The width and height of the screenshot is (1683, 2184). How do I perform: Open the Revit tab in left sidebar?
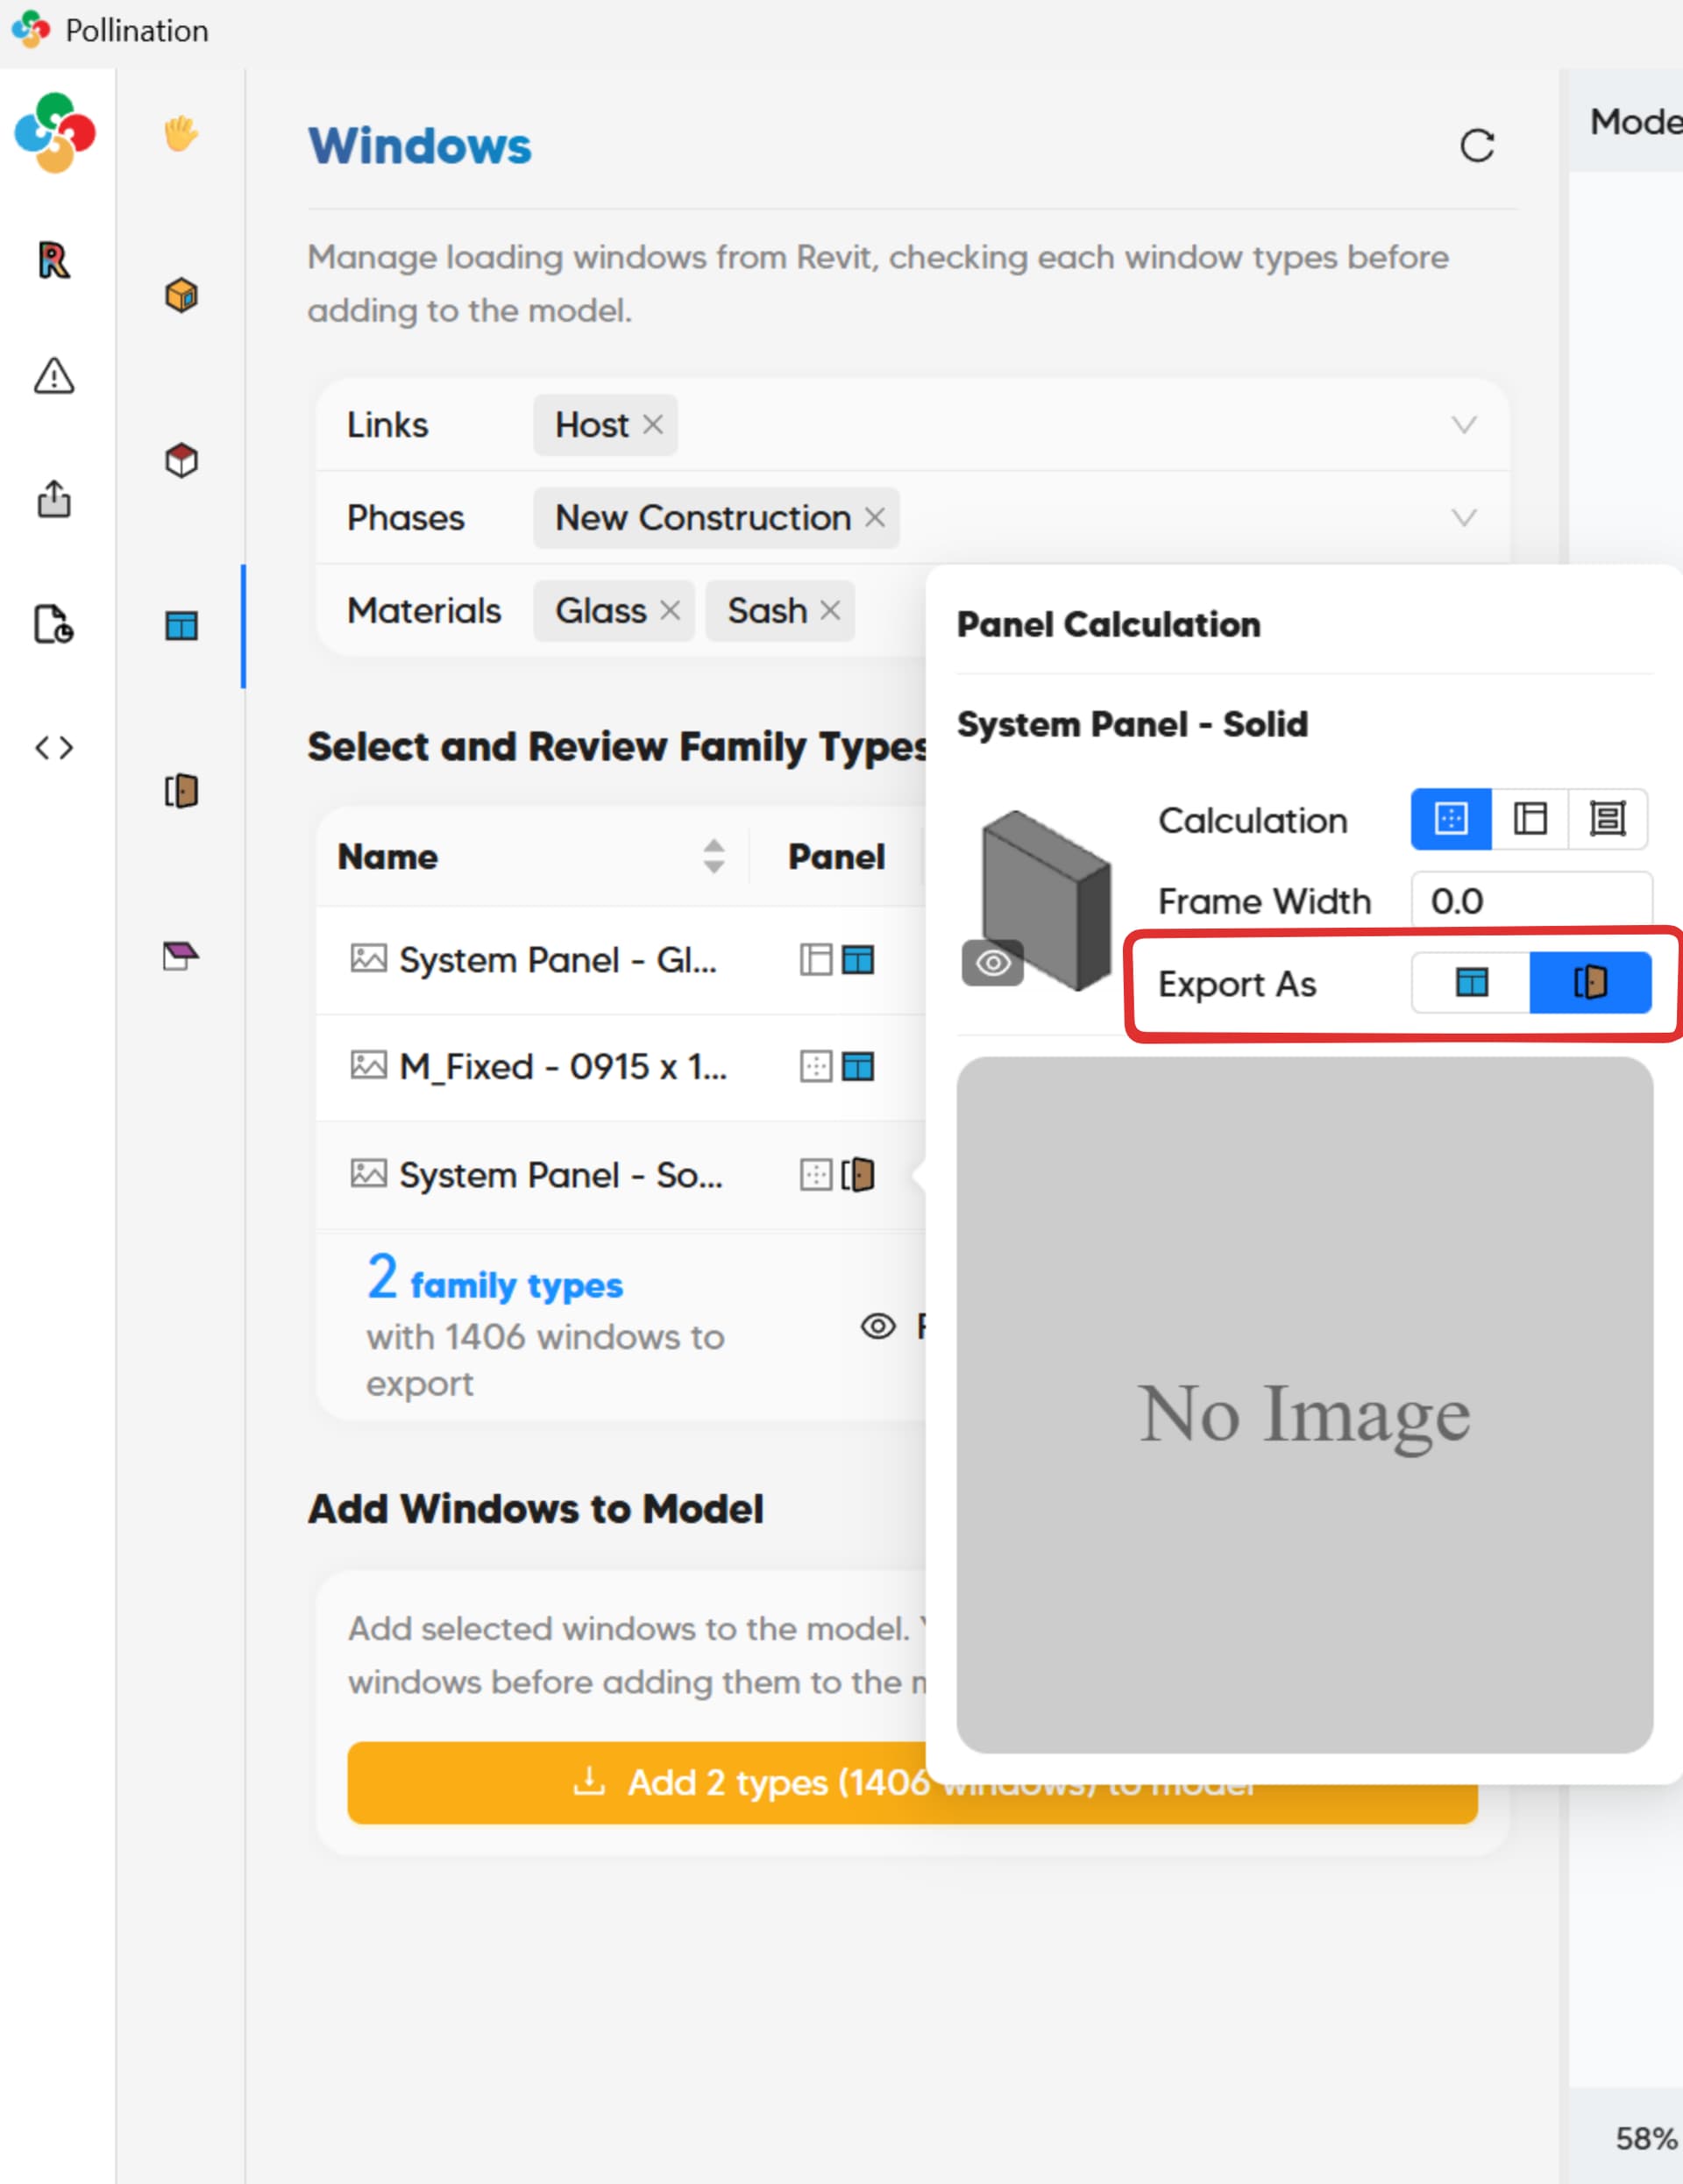tap(54, 261)
